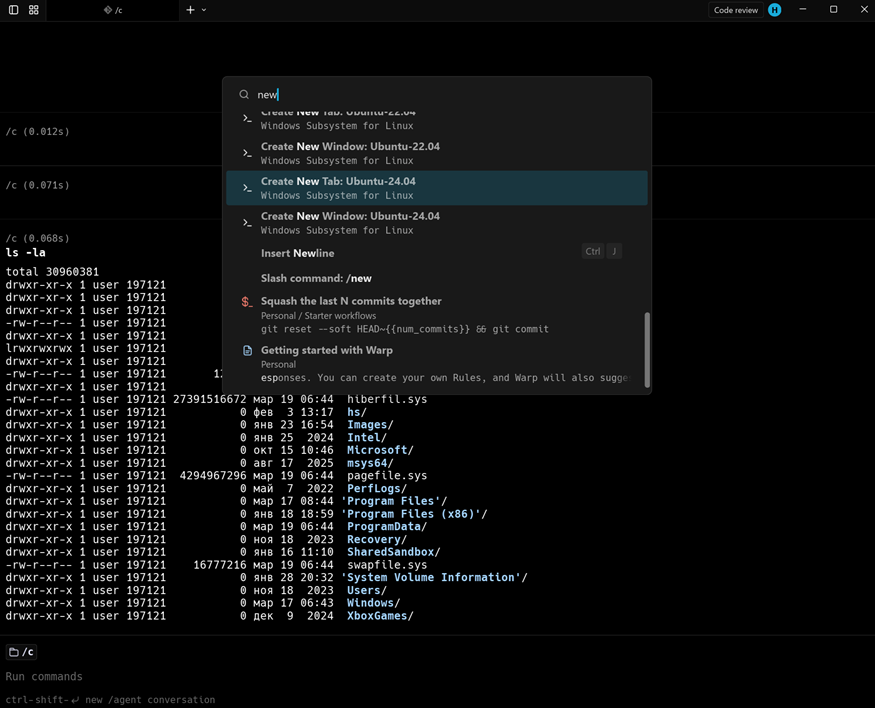The image size is (875, 708).
Task: Click terminal icon beside New Window Ubuntu-24.04
Action: coord(247,223)
